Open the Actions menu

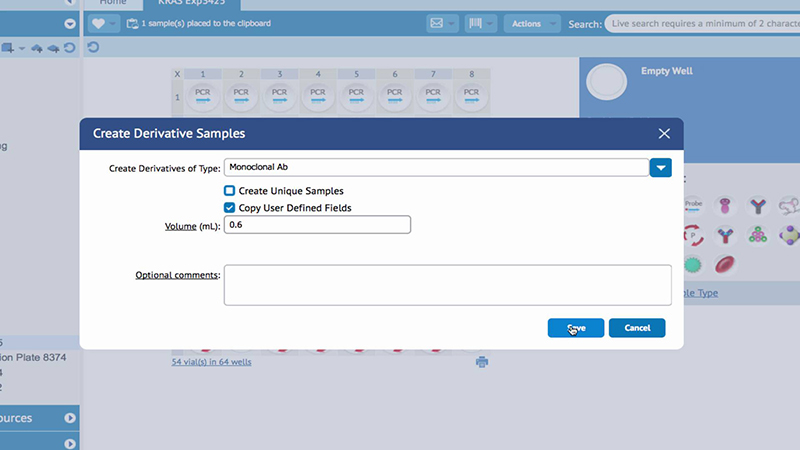(532, 23)
